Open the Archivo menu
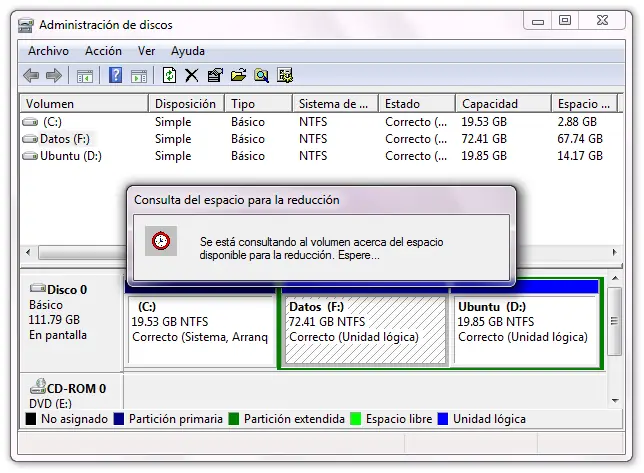The height and width of the screenshot is (473, 644). pyautogui.click(x=48, y=51)
